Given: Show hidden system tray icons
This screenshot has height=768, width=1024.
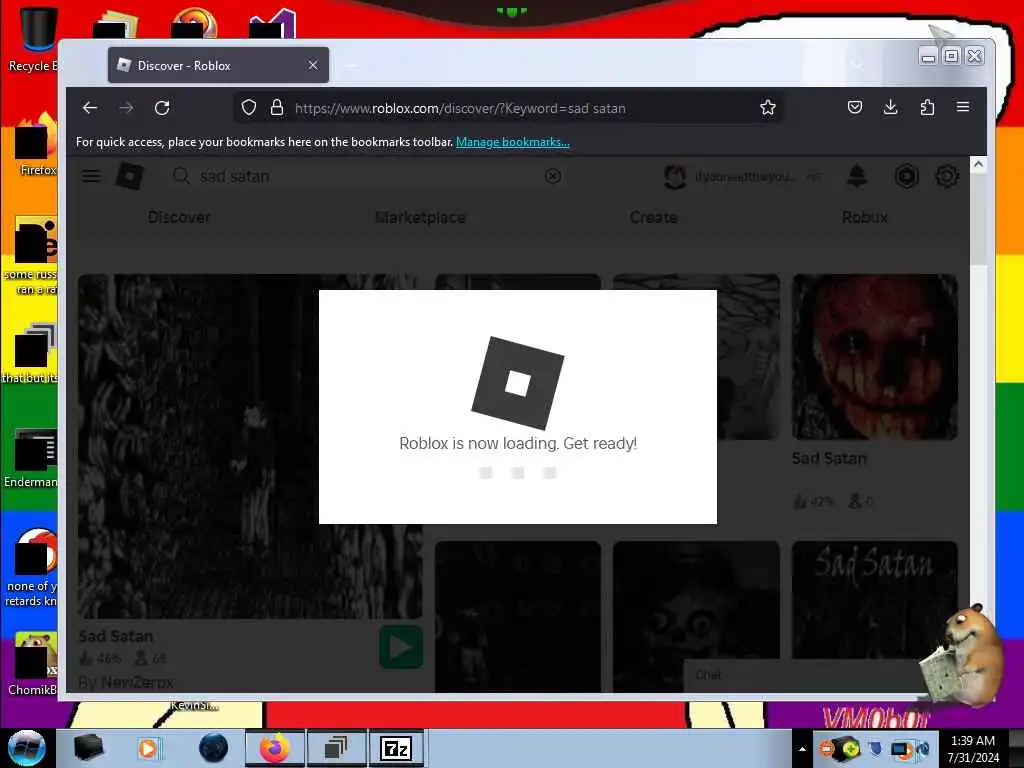Looking at the screenshot, I should click(x=803, y=749).
